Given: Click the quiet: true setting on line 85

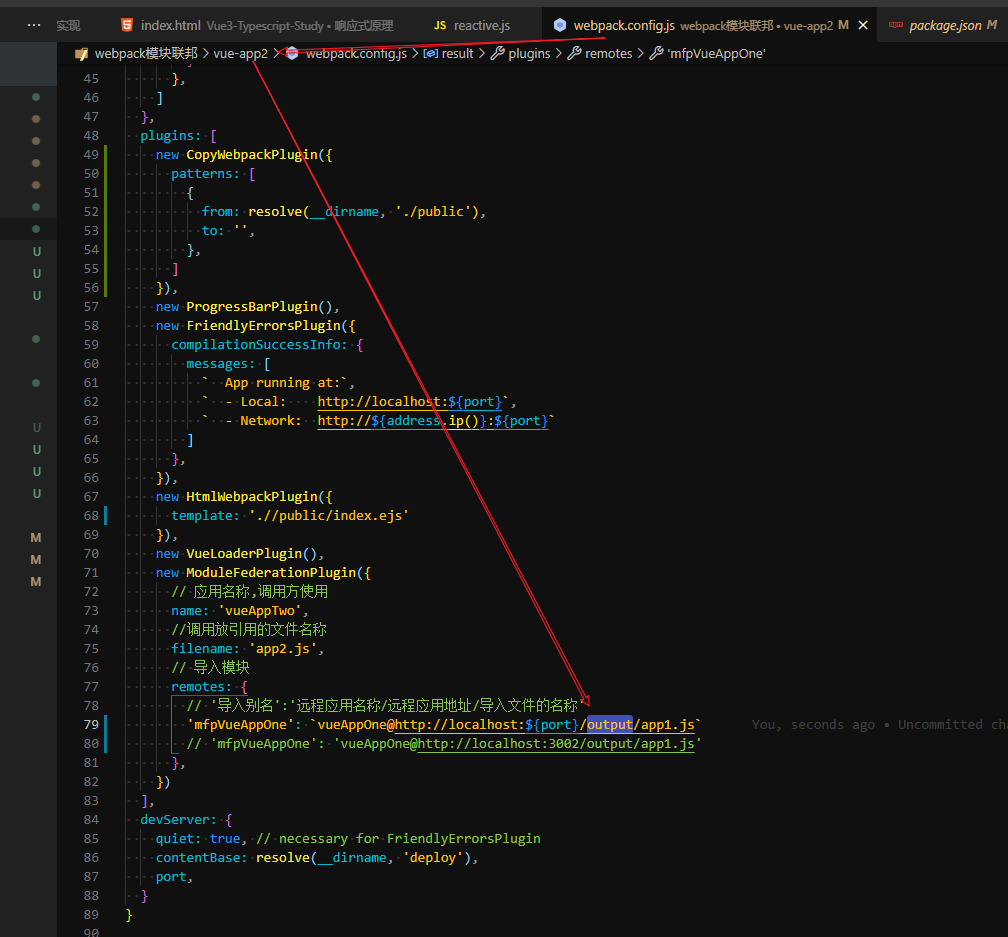Looking at the screenshot, I should click(x=198, y=839).
